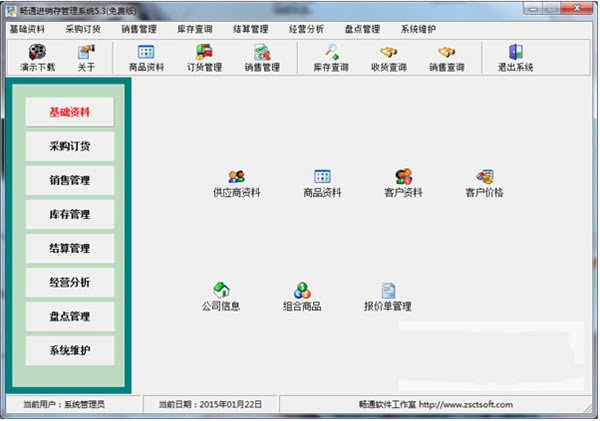600x421 pixels.
Task: Select the 盘点管理 sidebar button
Action: point(70,317)
